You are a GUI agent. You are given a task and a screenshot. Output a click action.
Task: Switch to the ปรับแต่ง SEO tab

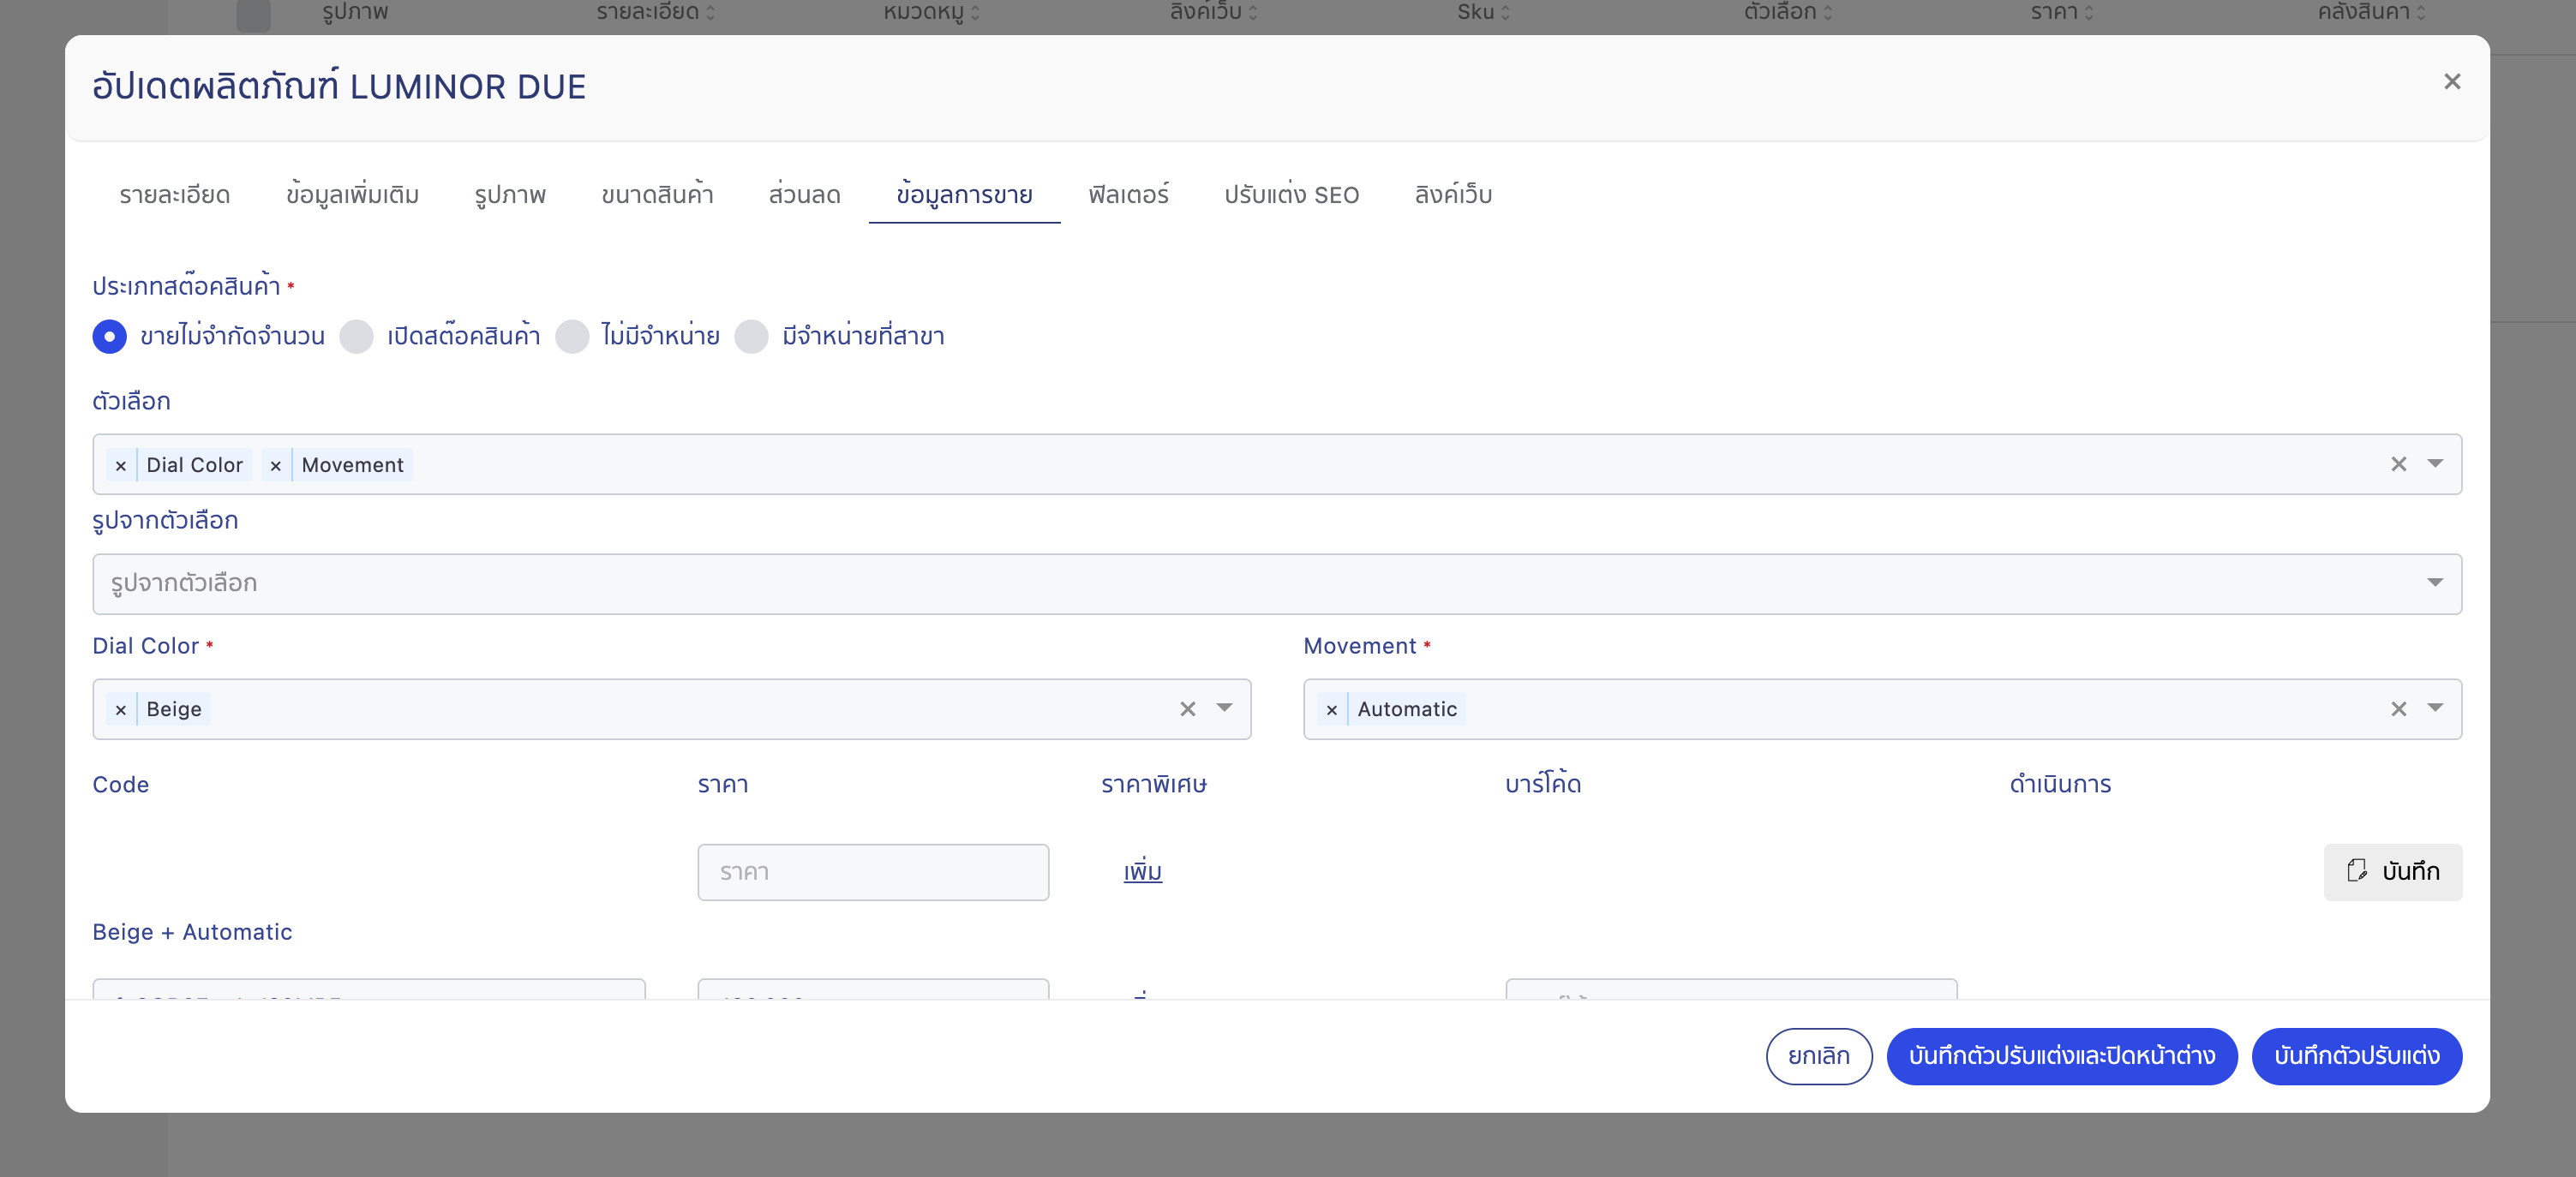click(x=1291, y=195)
